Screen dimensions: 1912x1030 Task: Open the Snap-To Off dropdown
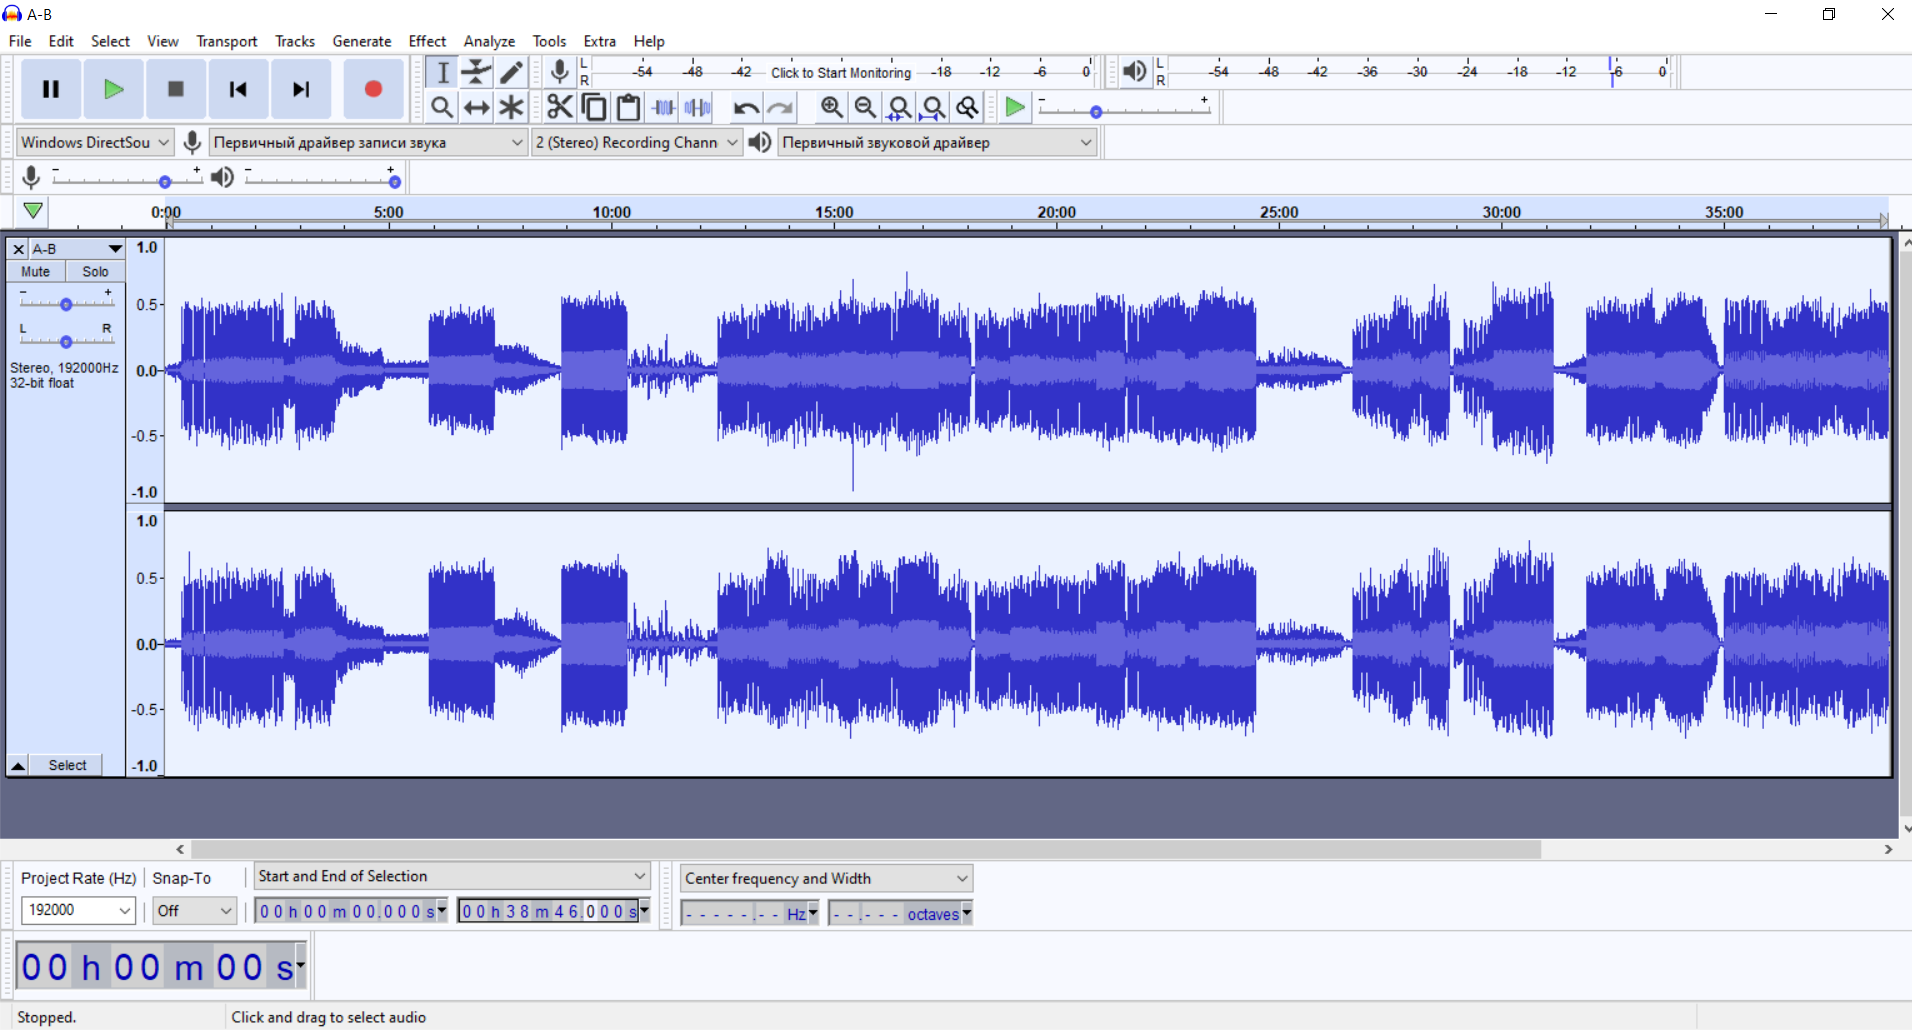coord(195,910)
